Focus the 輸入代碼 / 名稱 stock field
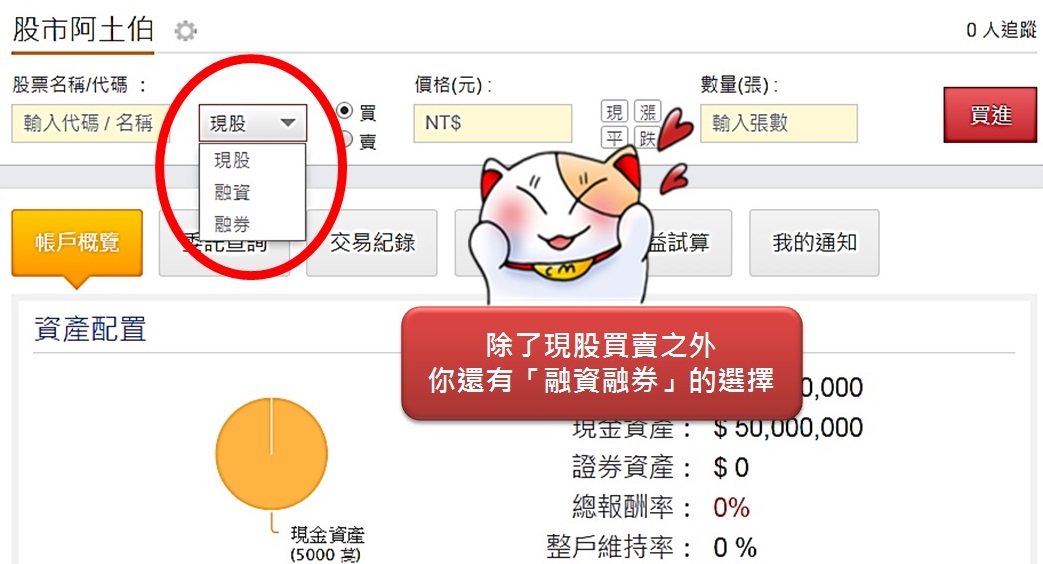Screen dimensions: 1043x564 tap(90, 123)
